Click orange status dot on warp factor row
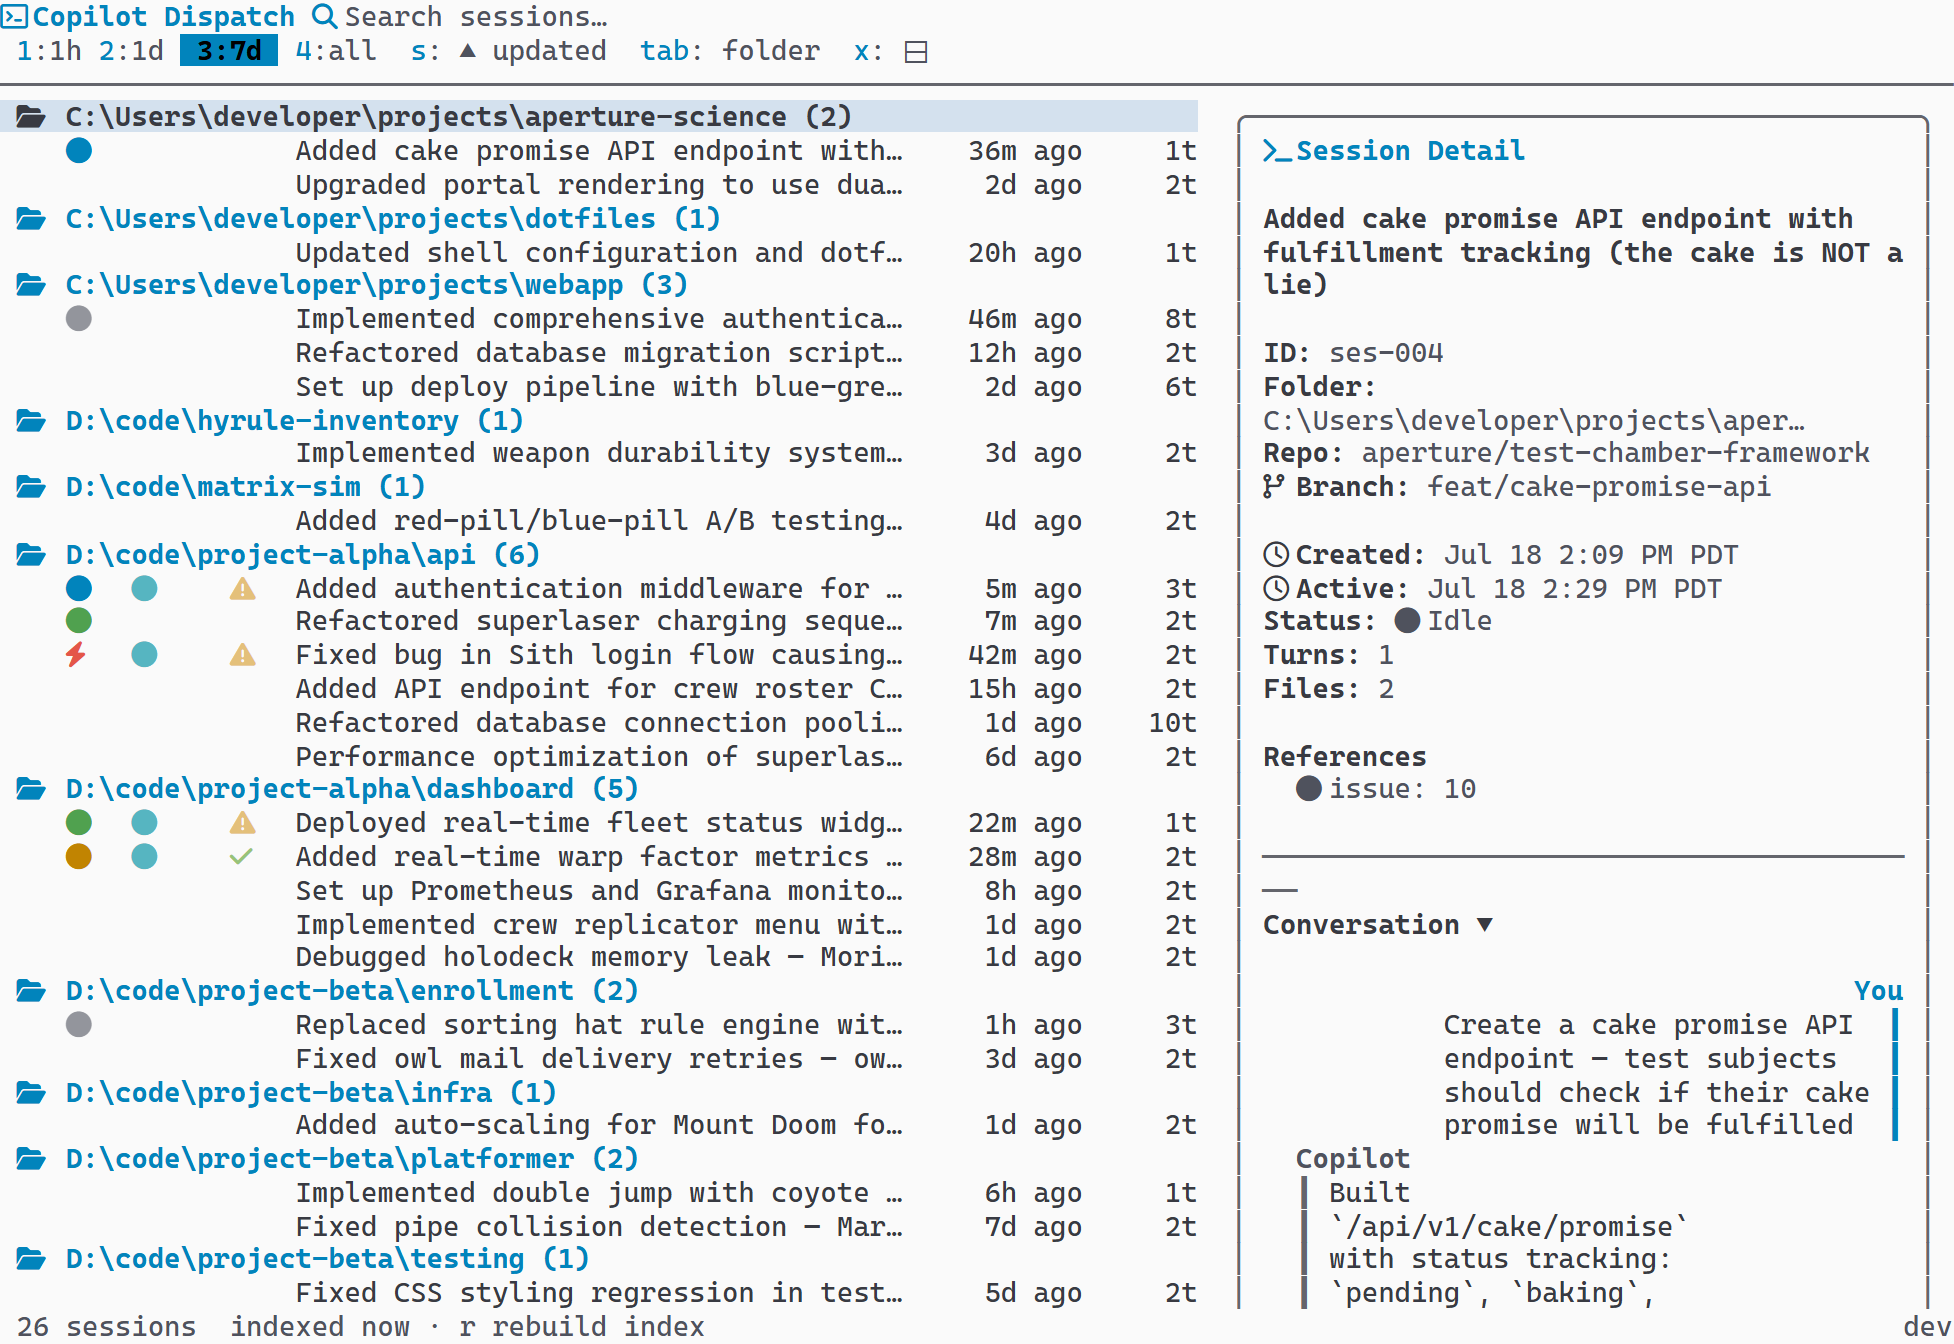The height and width of the screenshot is (1344, 1954). coord(79,856)
